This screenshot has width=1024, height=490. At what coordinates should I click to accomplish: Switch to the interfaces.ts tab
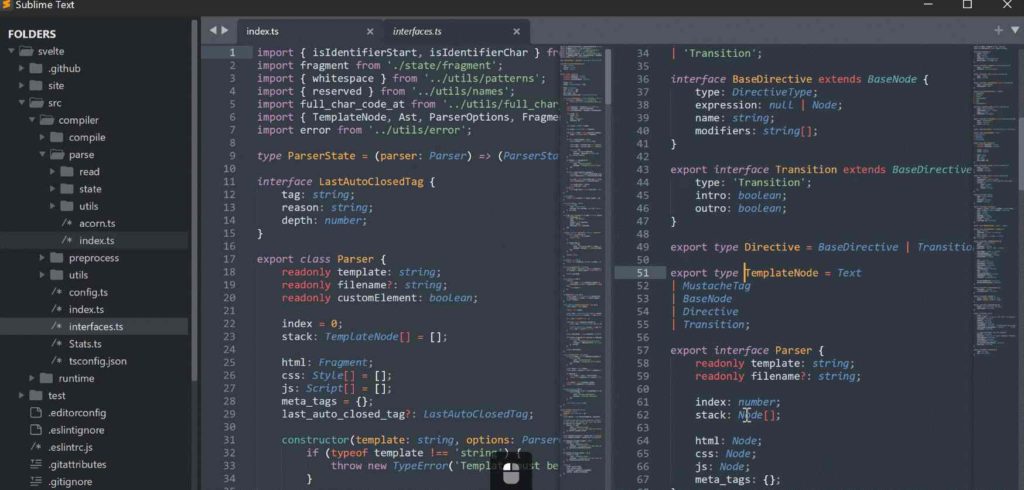(417, 31)
